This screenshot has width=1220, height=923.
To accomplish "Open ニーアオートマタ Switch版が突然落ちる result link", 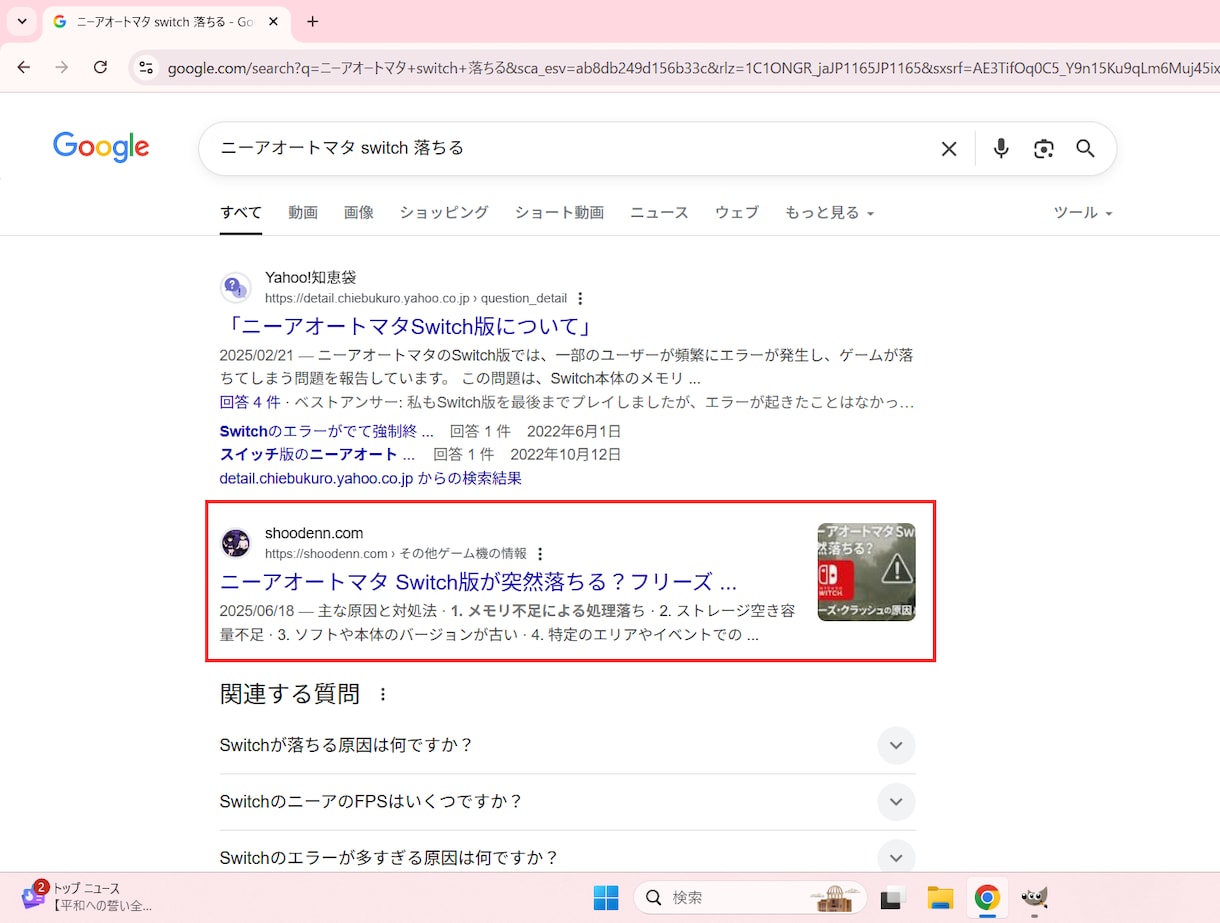I will tap(478, 582).
